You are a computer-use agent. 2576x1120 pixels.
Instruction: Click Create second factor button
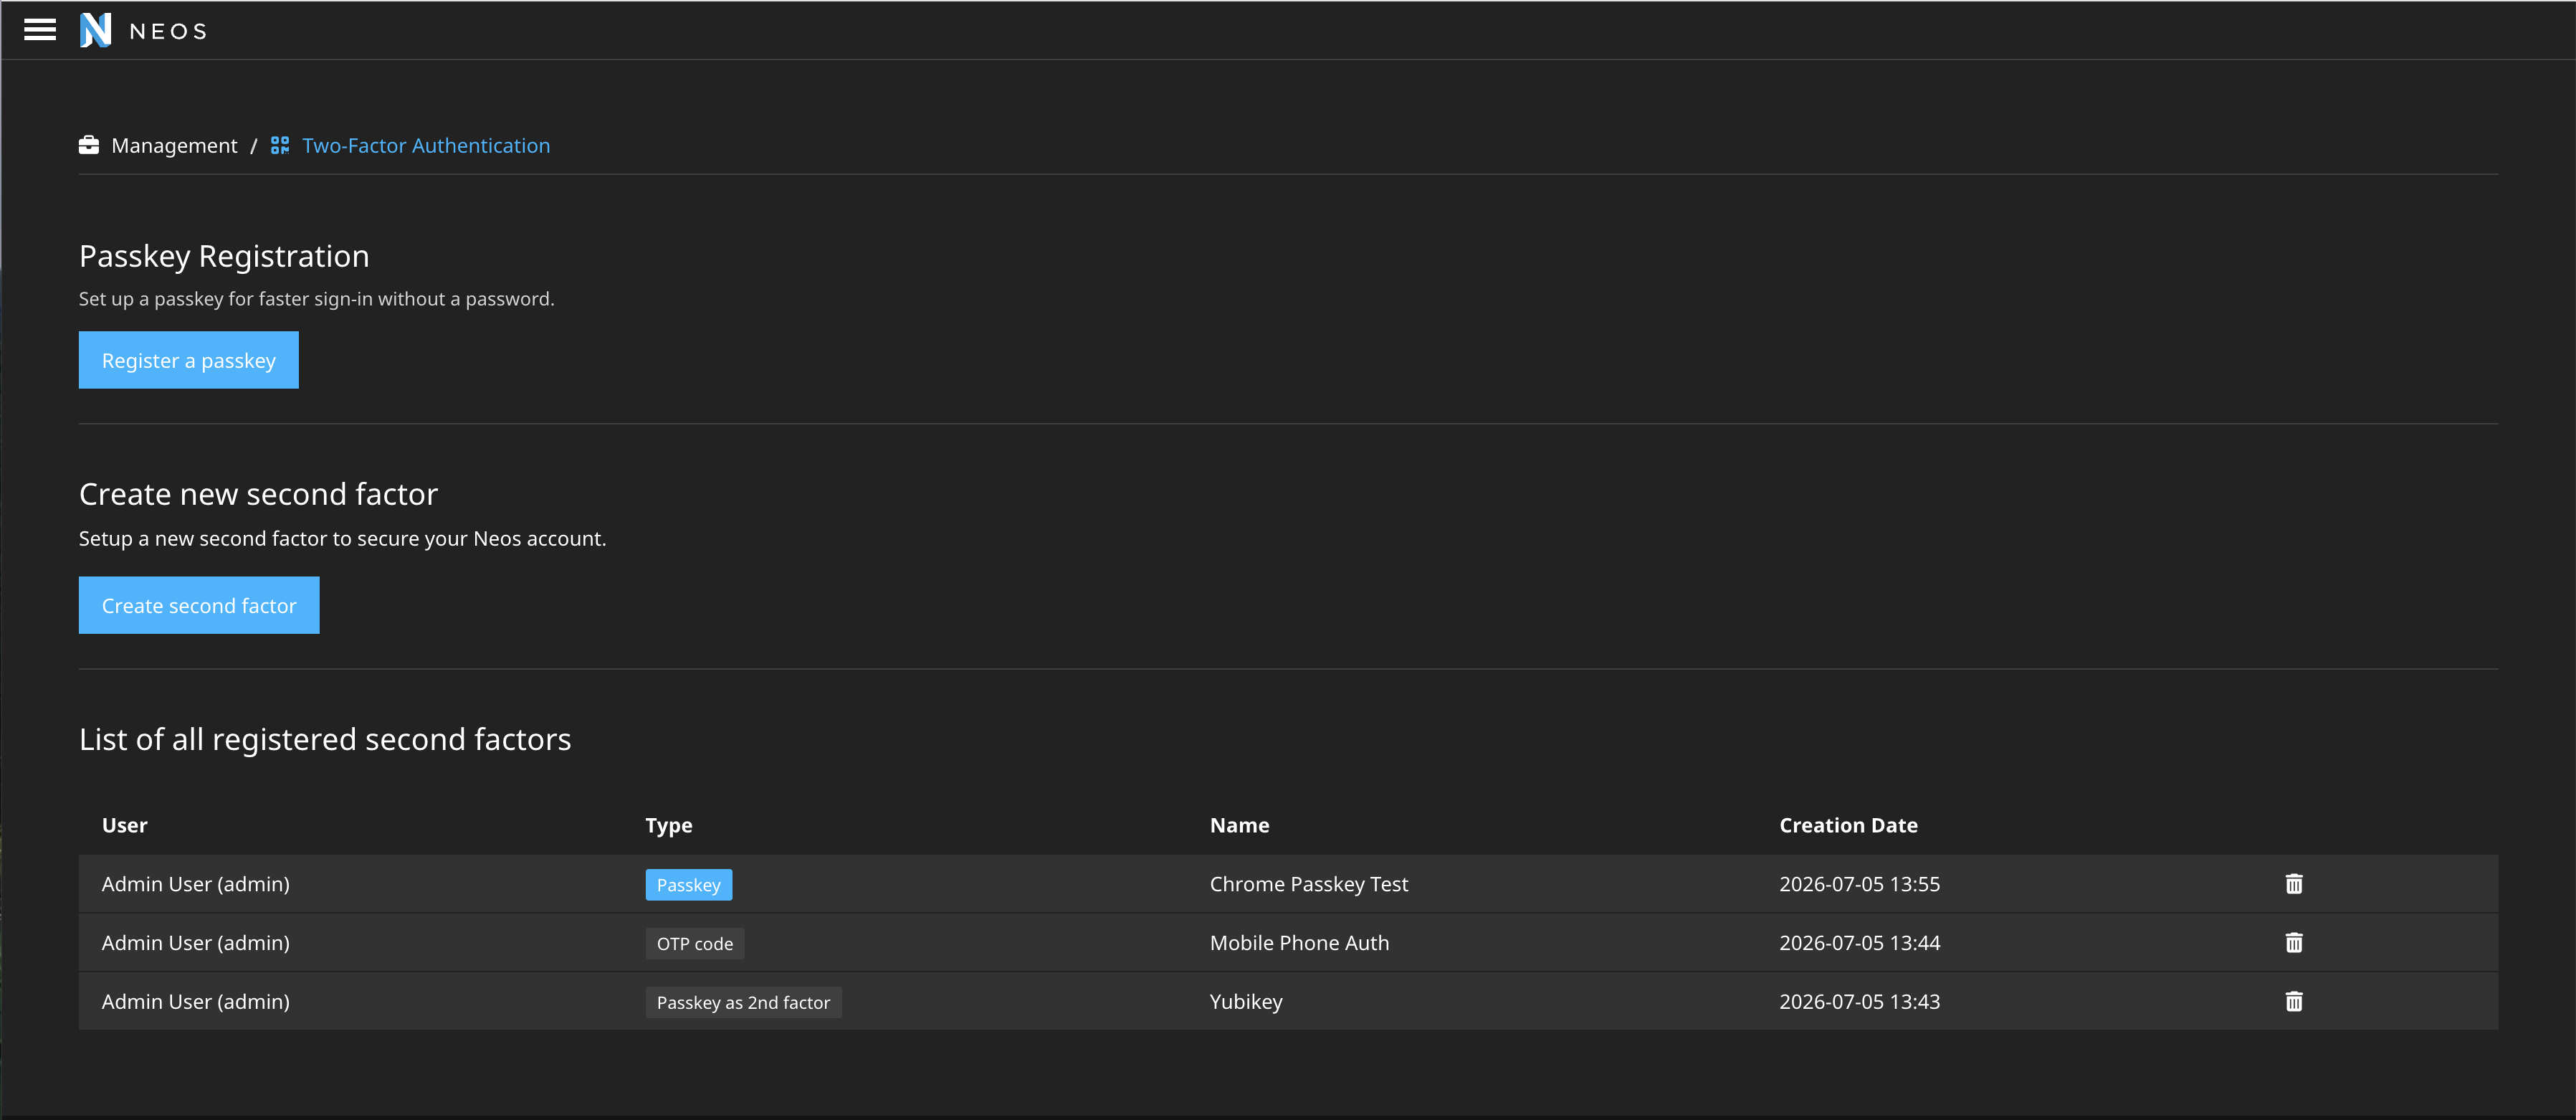pyautogui.click(x=199, y=605)
